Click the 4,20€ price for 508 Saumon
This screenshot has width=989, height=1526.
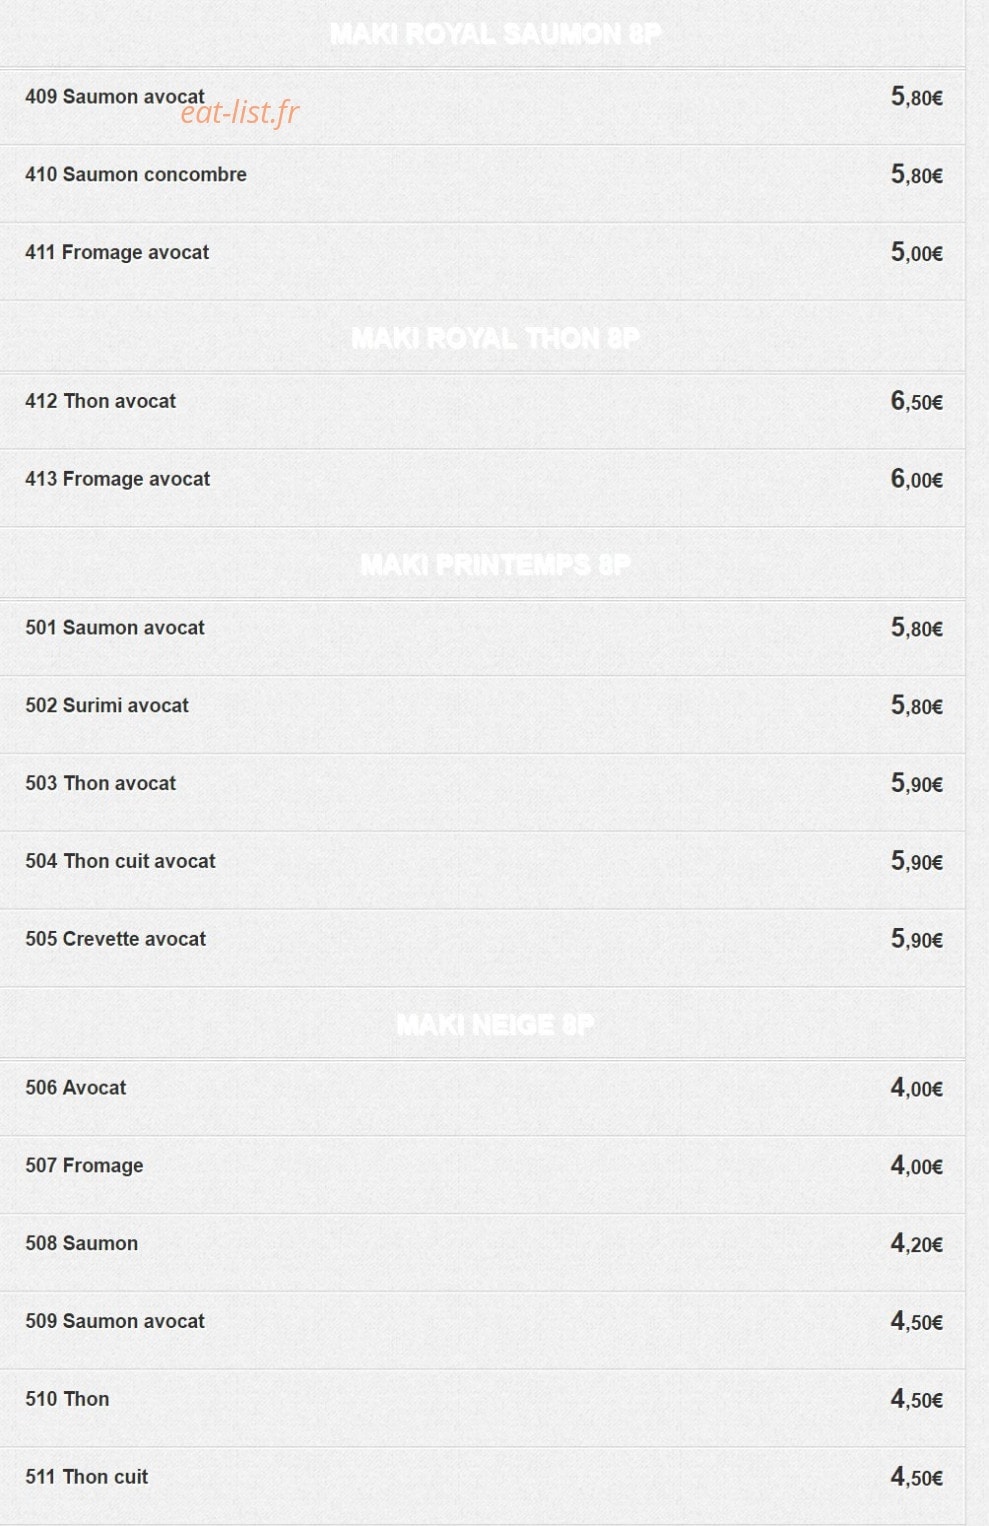(917, 1243)
